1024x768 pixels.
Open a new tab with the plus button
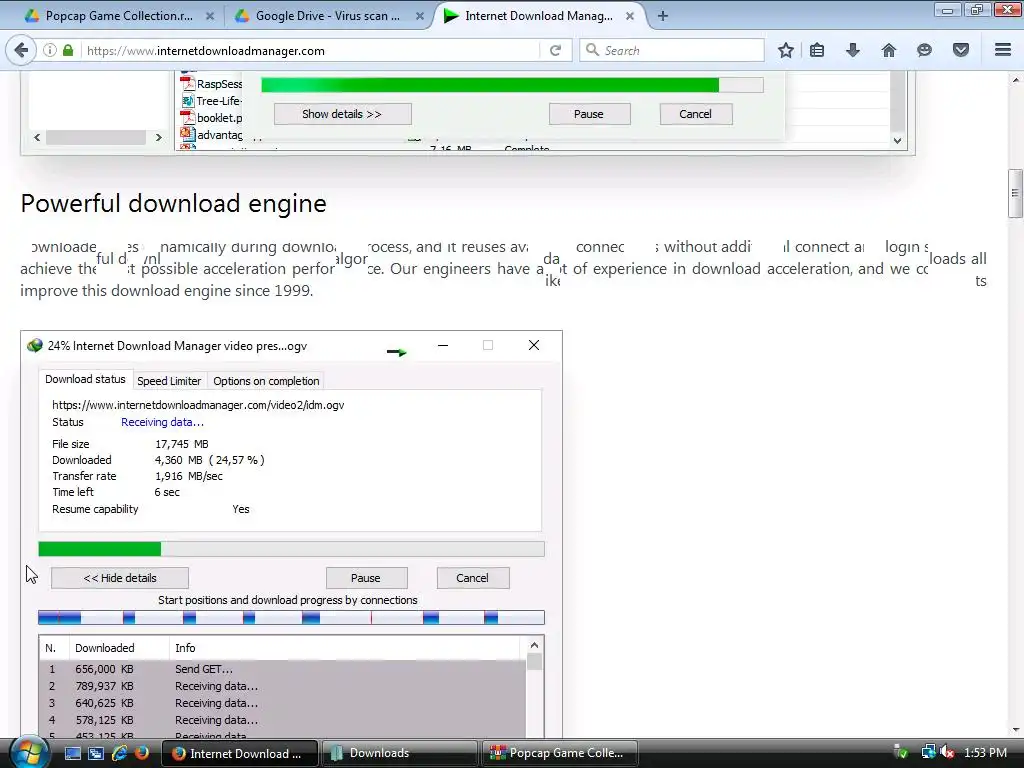coord(663,16)
